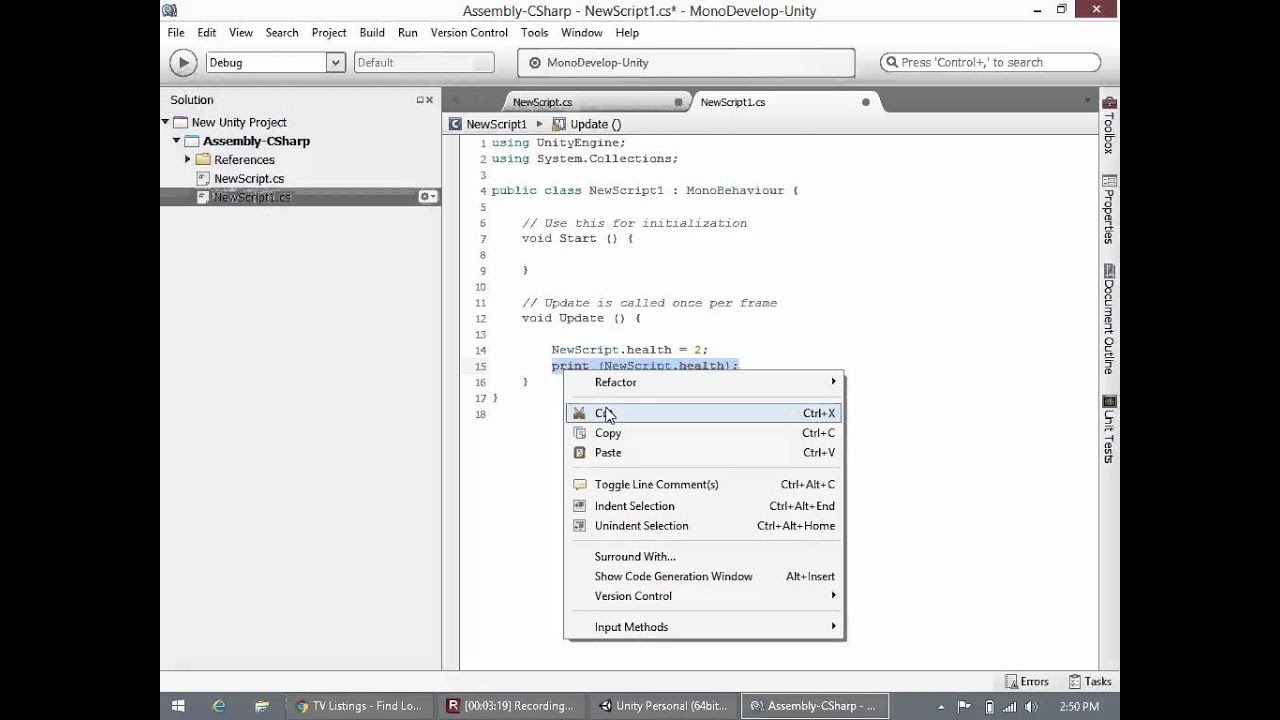The height and width of the screenshot is (720, 1280).
Task: Open the Search menu
Action: click(x=282, y=32)
